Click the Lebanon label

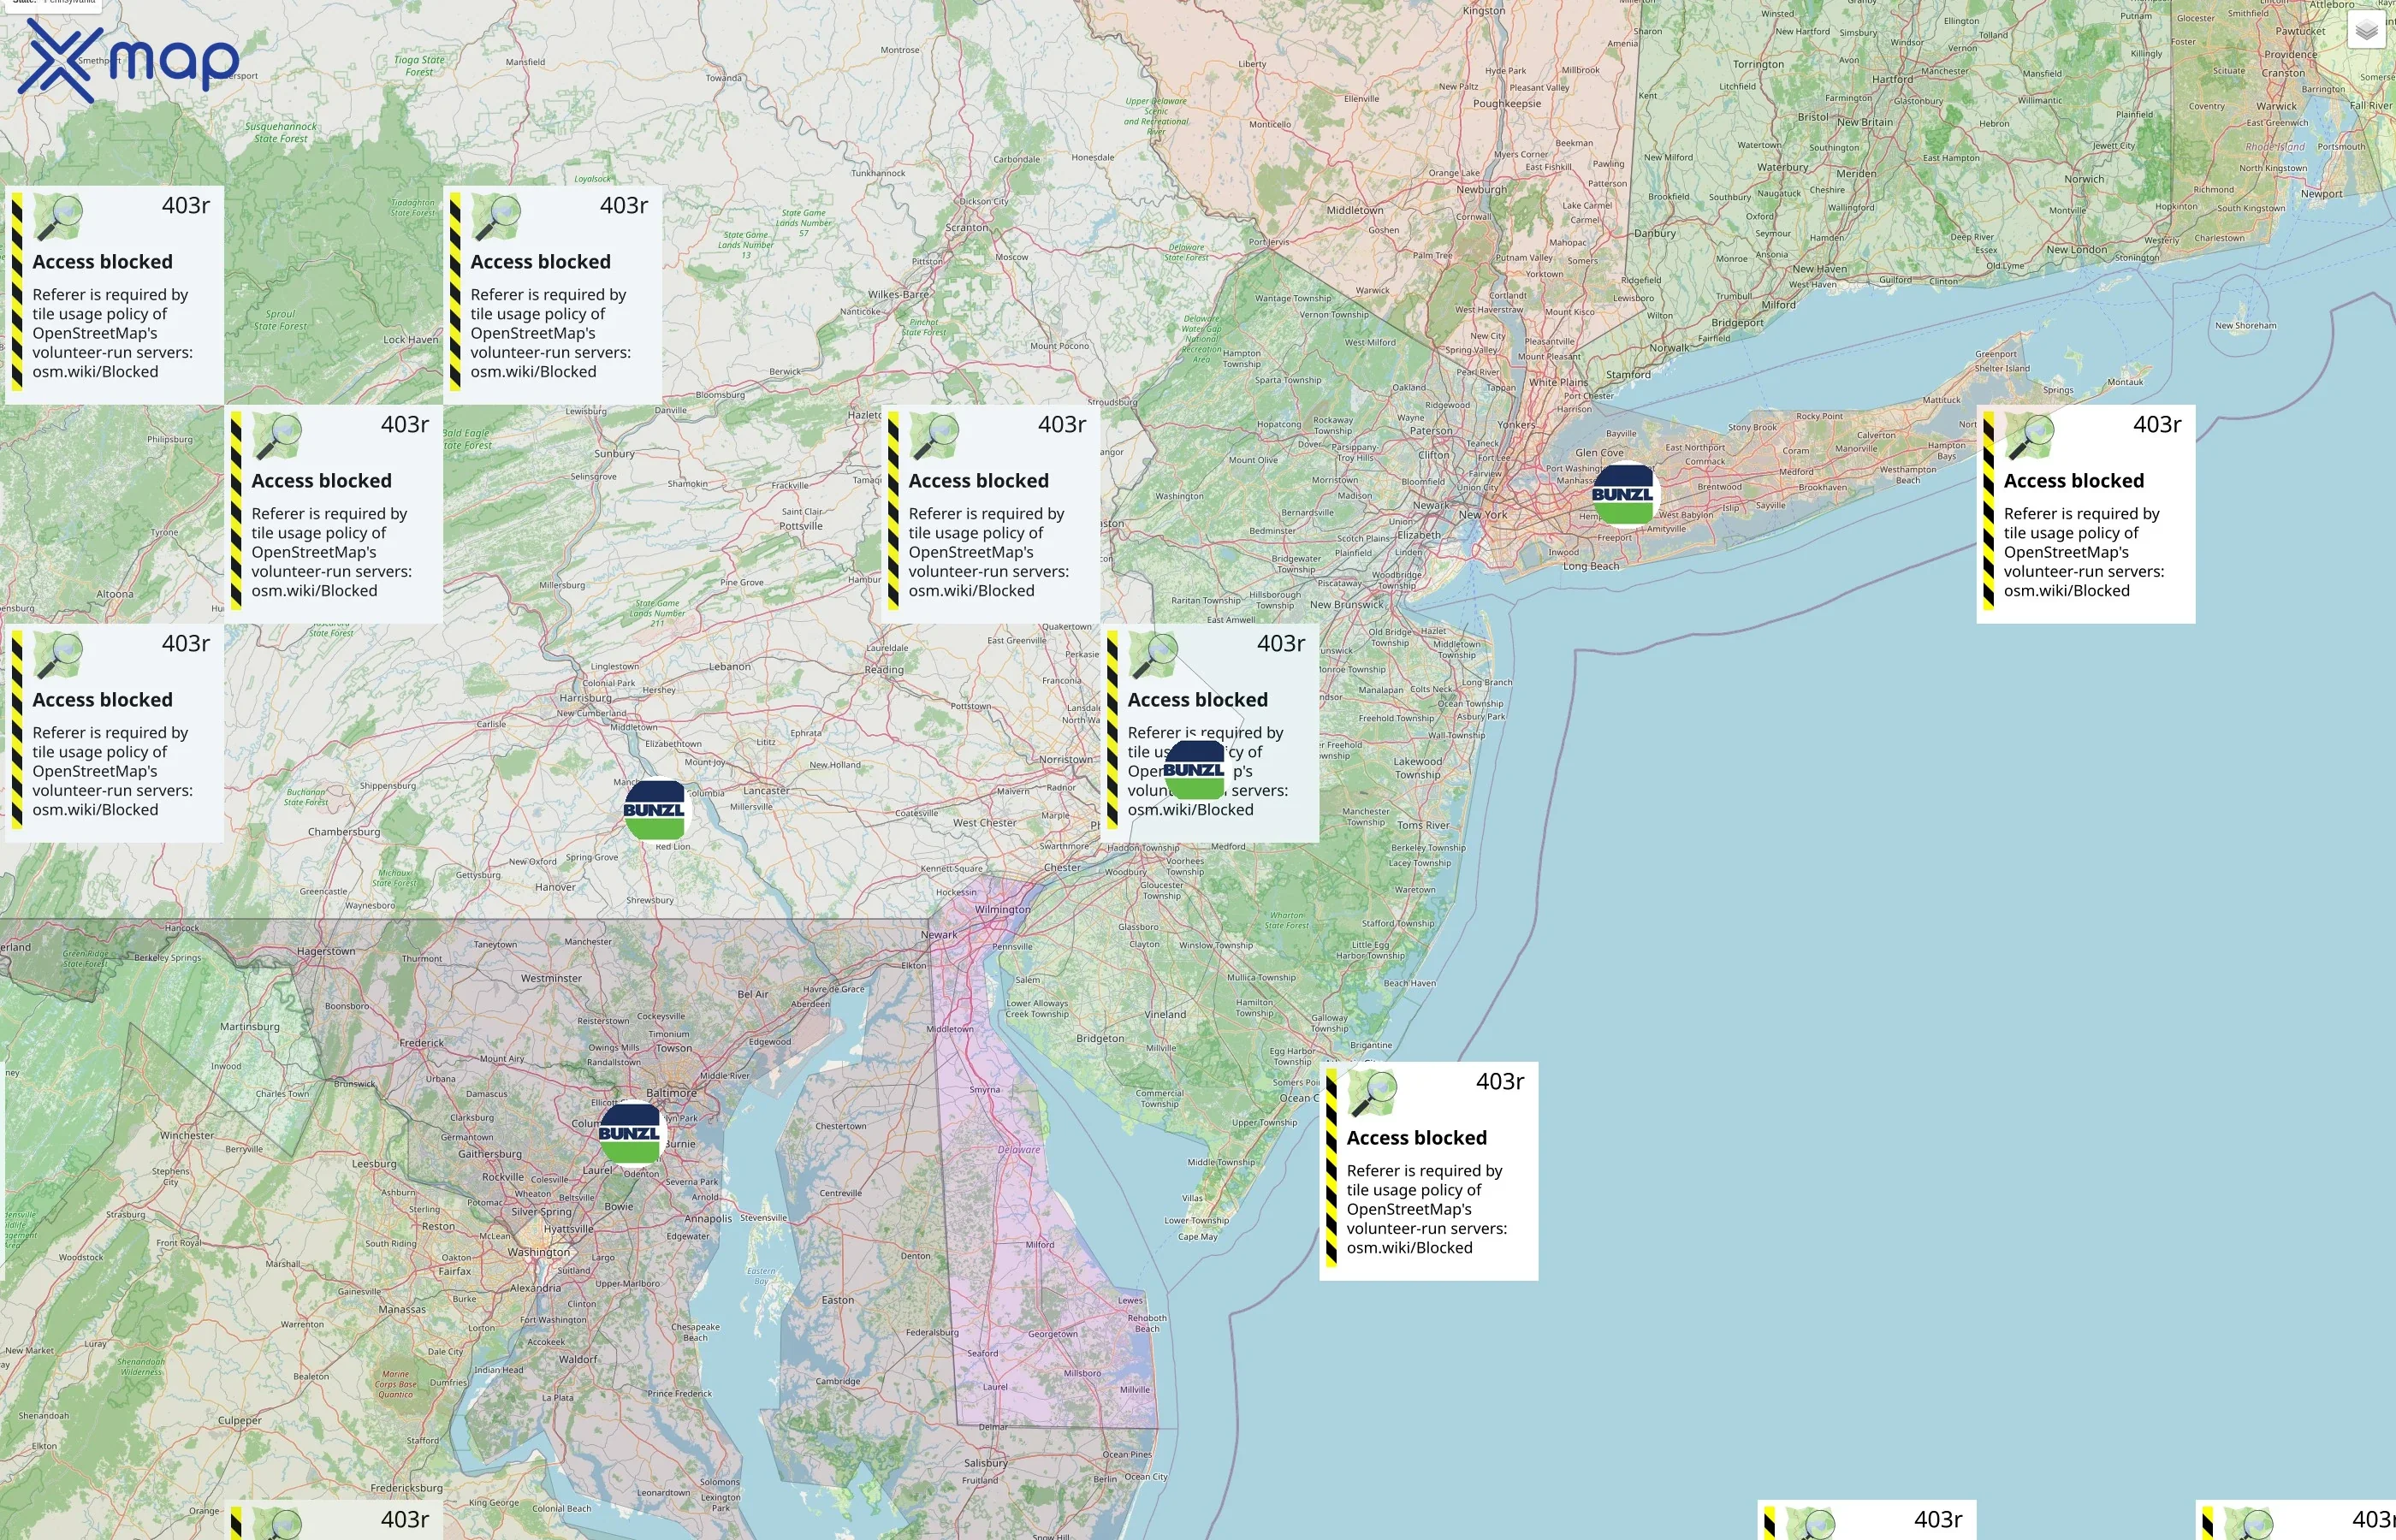(729, 666)
